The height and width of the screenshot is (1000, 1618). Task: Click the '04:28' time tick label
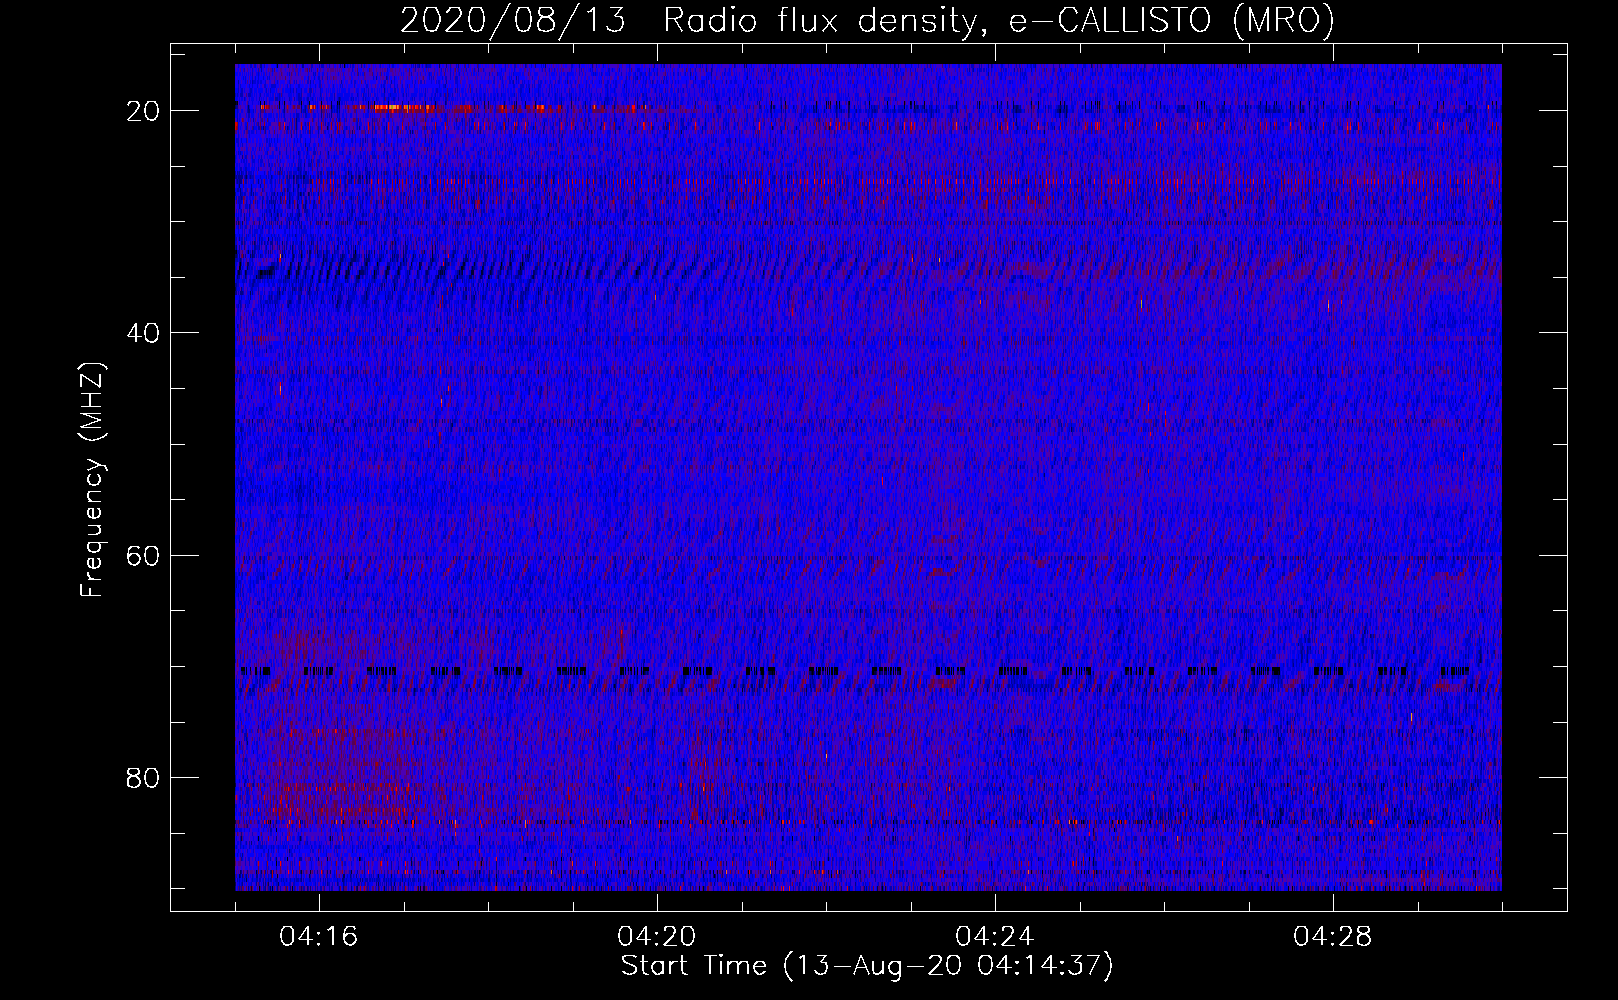point(1333,937)
